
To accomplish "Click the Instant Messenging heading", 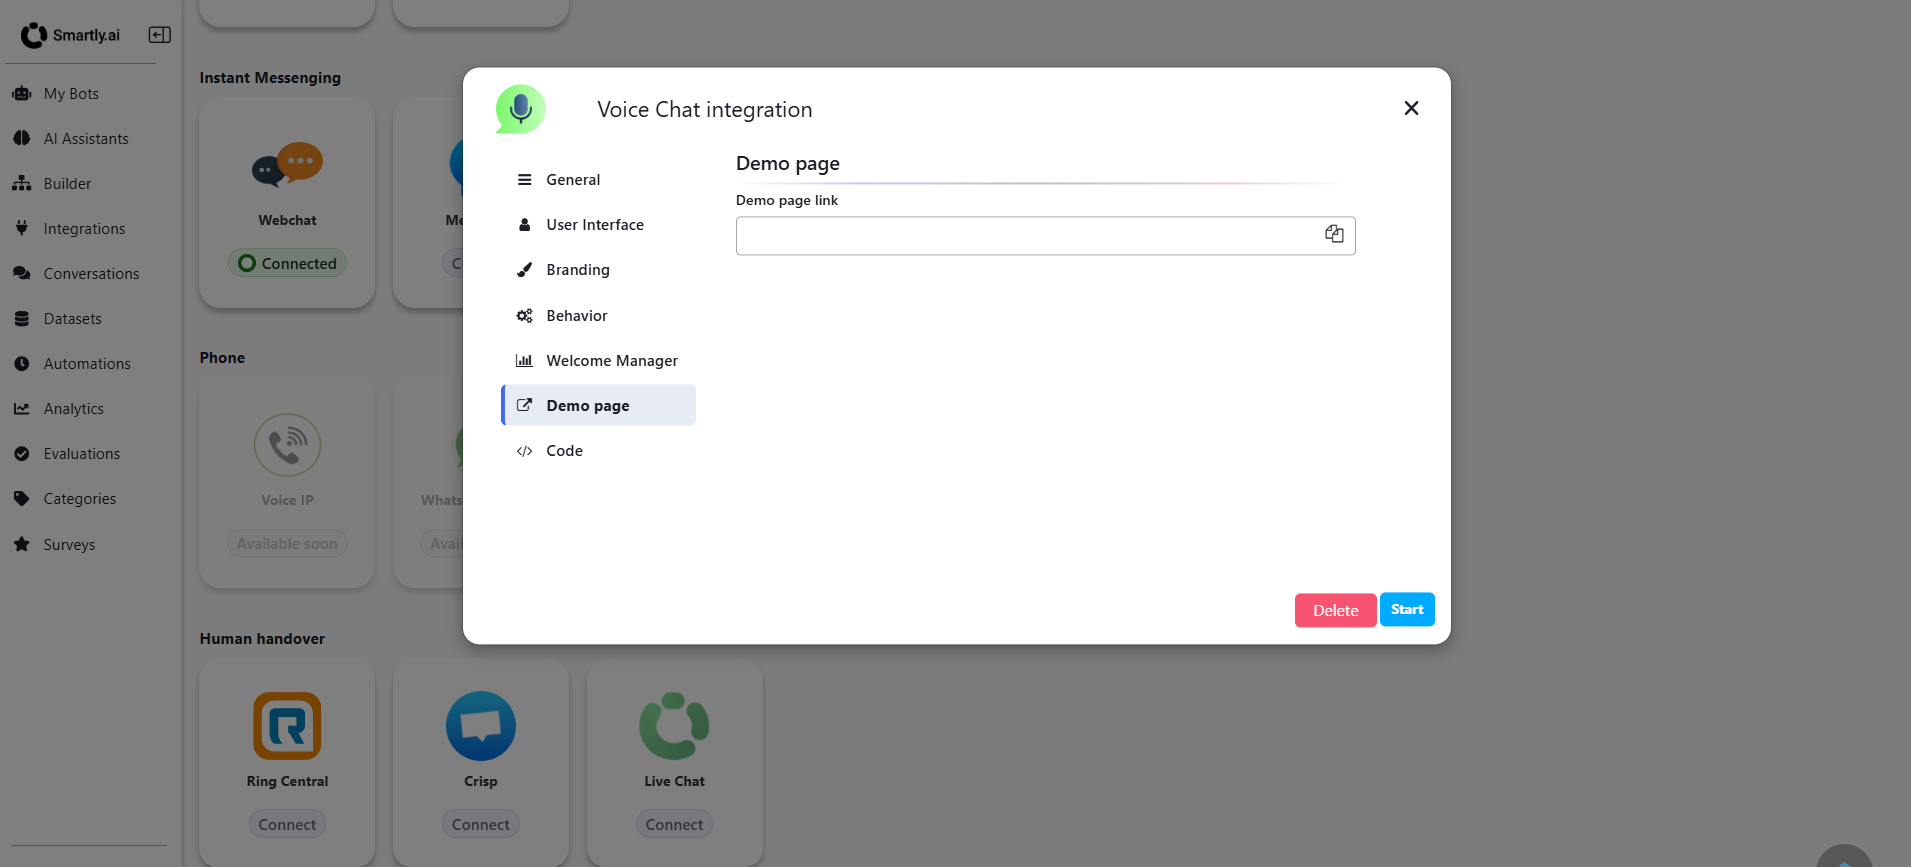I will [270, 78].
